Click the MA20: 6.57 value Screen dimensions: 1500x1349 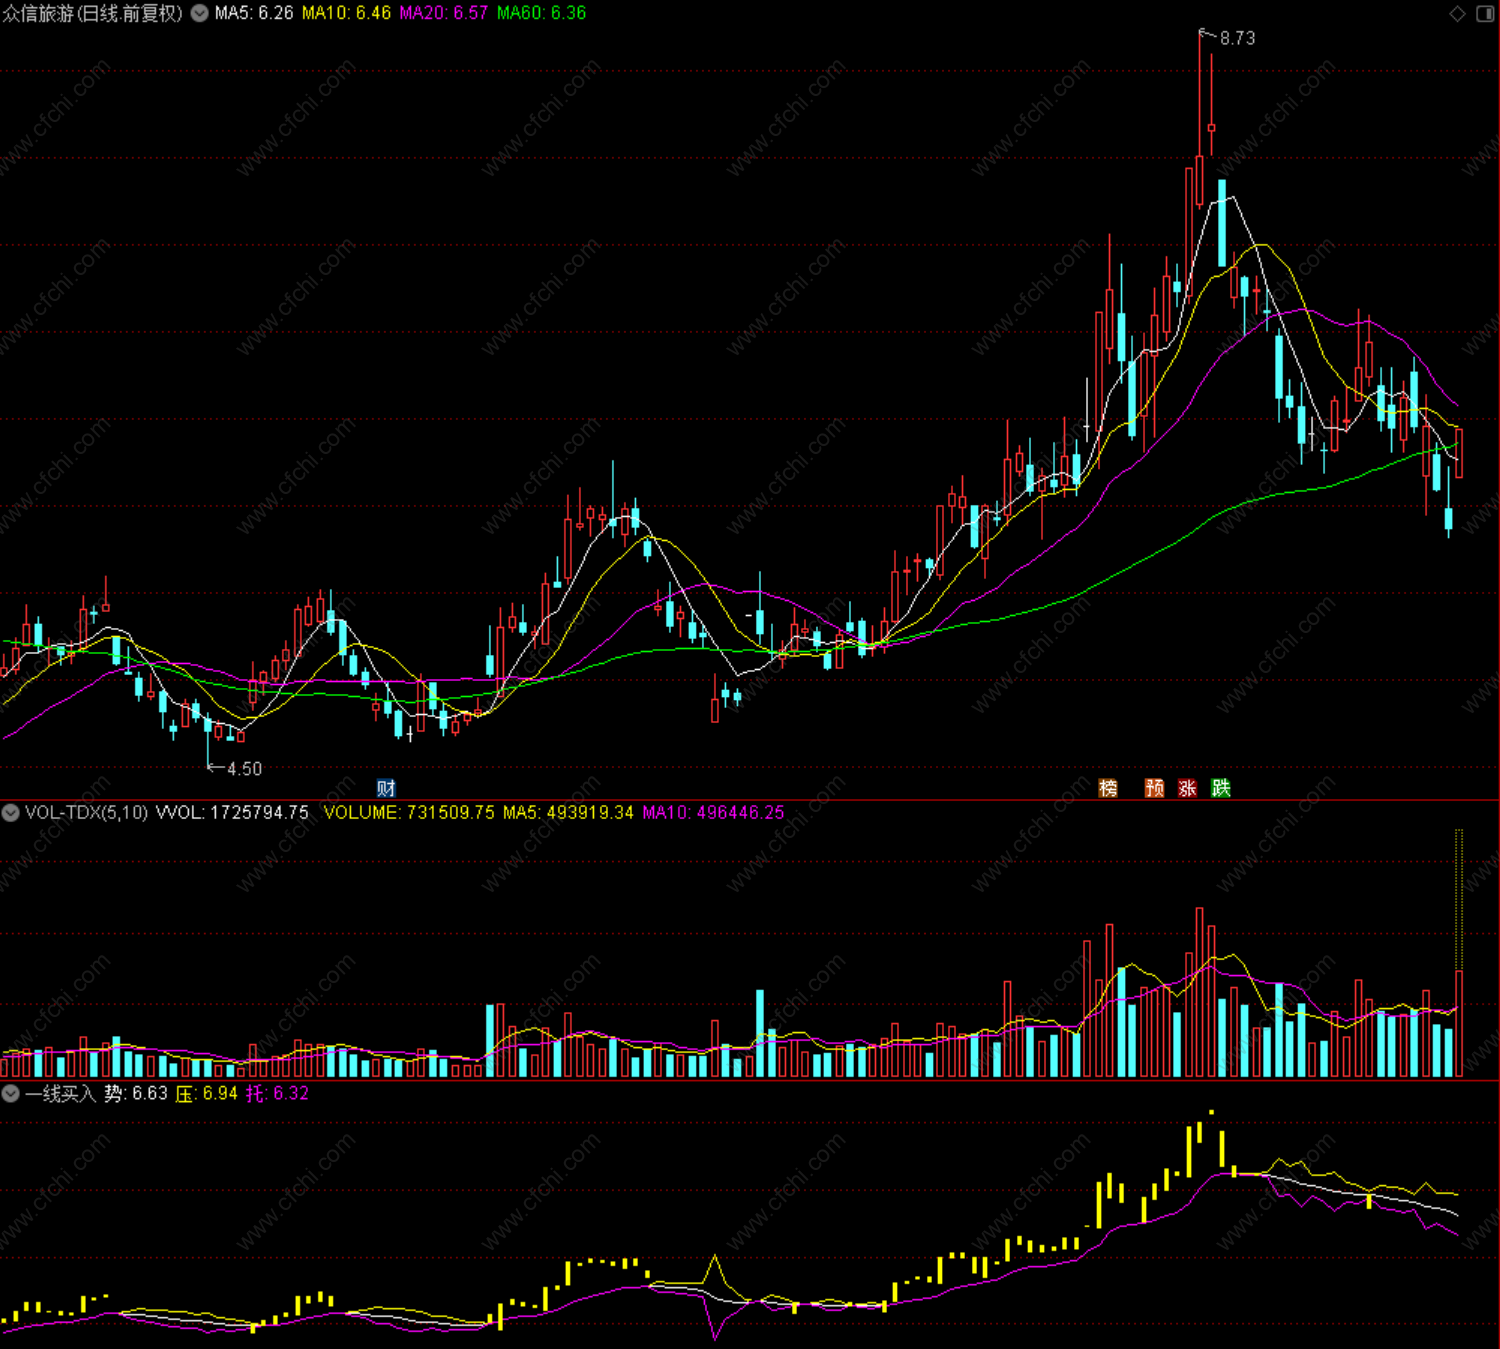443,13
